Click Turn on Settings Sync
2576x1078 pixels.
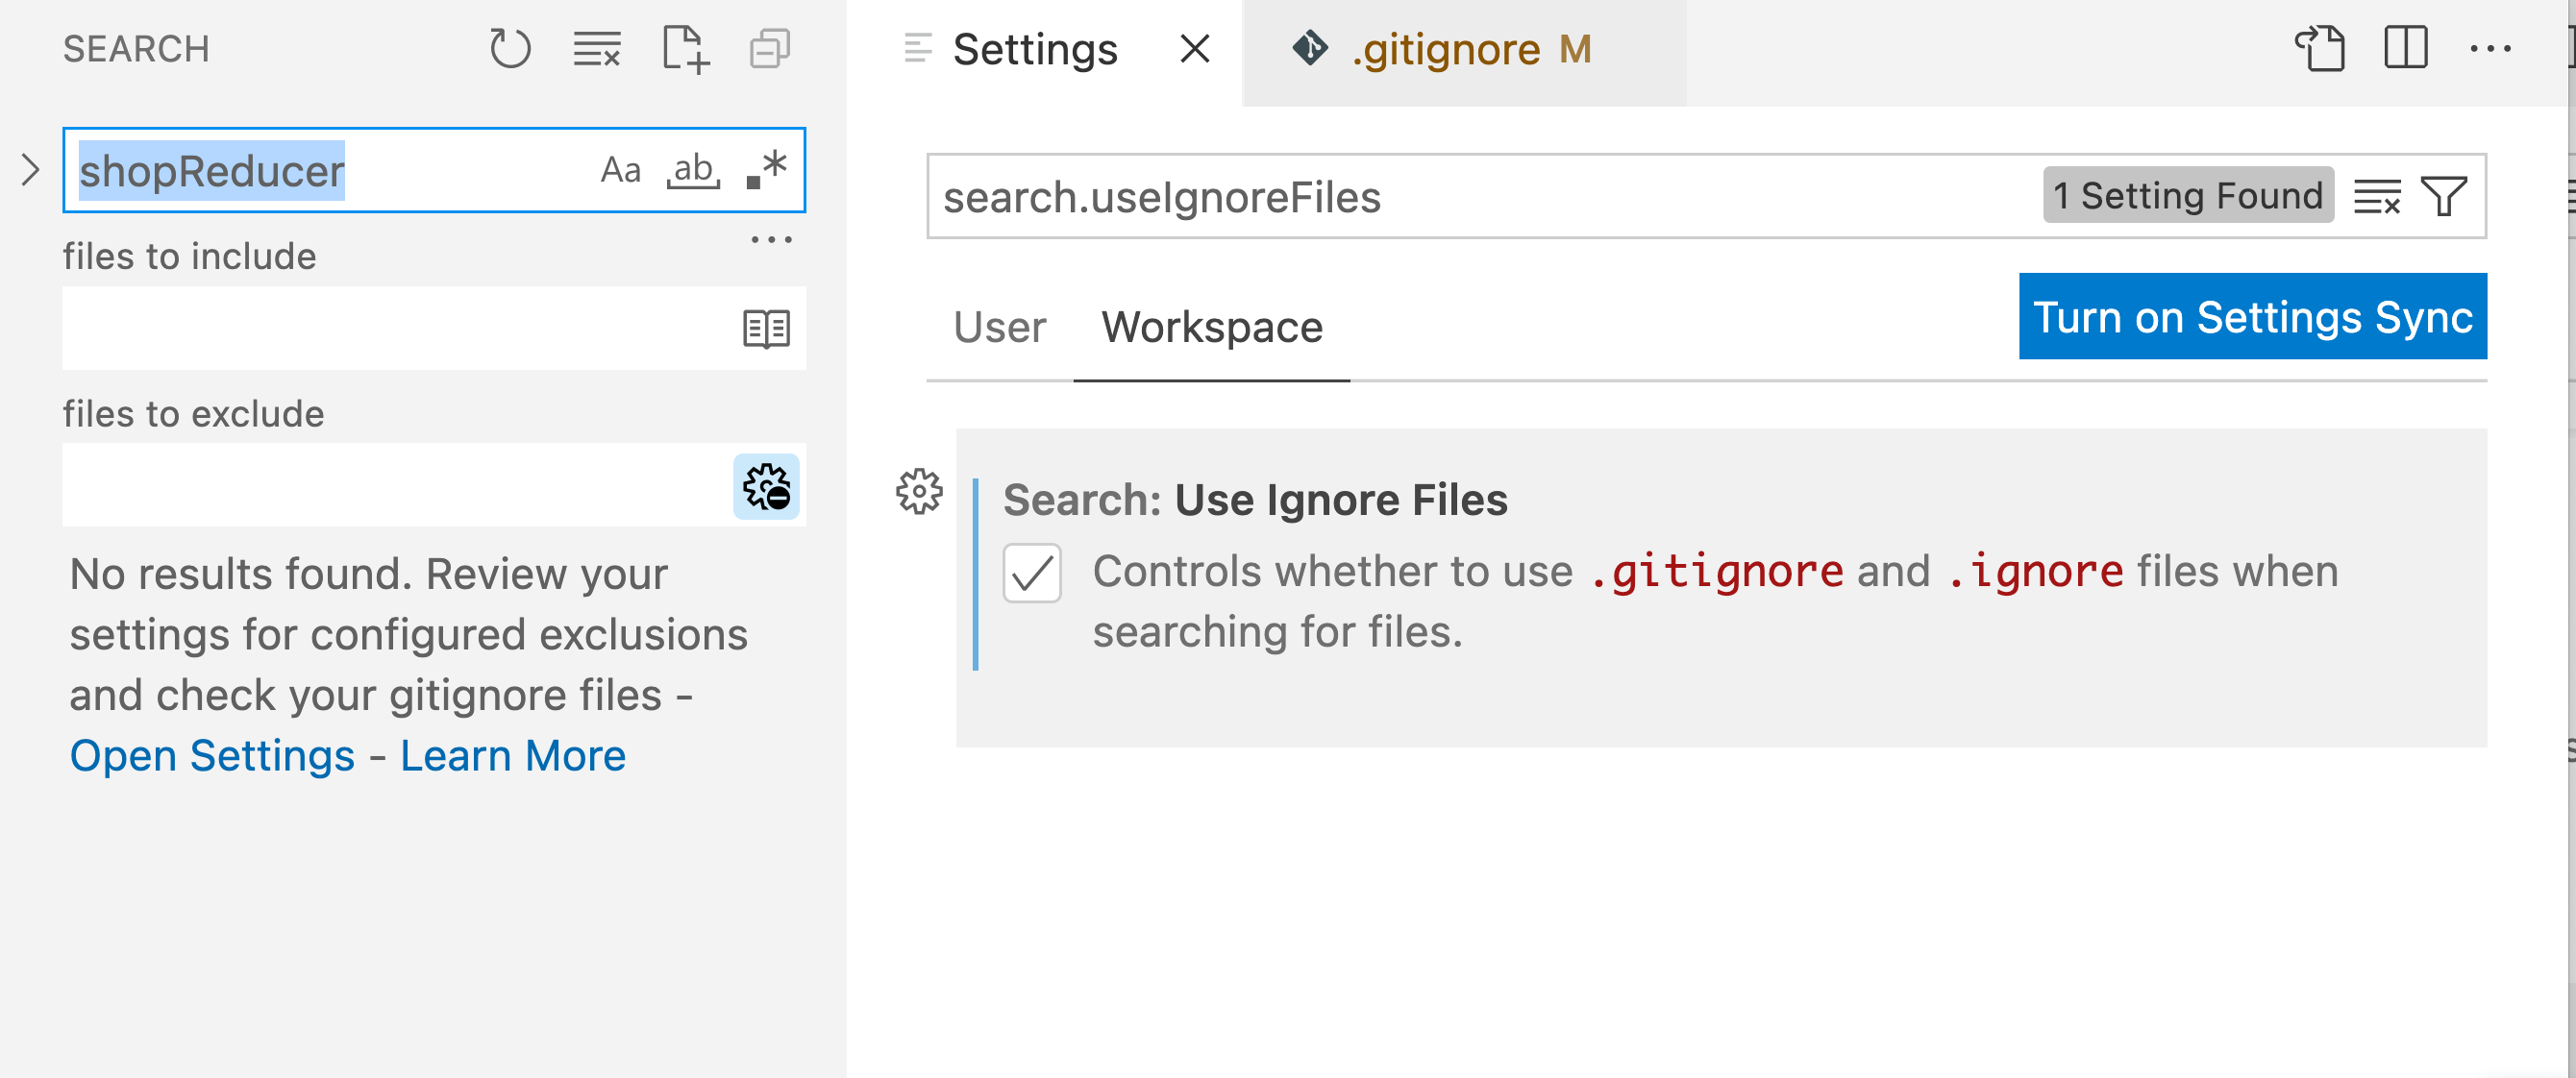(x=2252, y=317)
